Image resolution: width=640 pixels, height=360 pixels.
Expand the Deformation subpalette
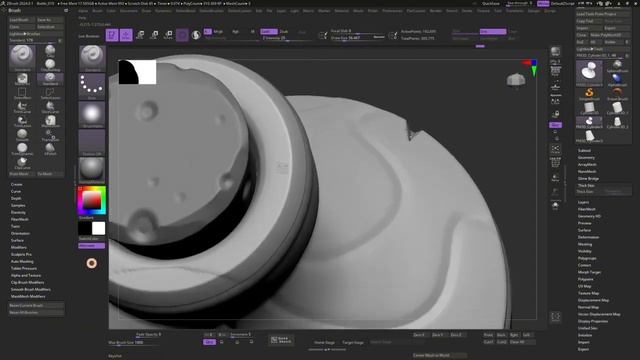(588, 237)
